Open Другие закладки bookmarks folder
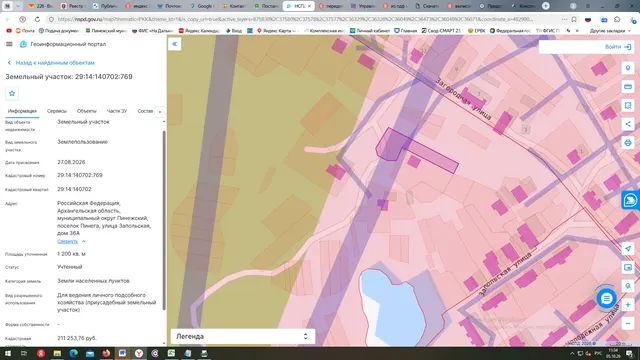The width and height of the screenshot is (640, 360). pyautogui.click(x=610, y=31)
